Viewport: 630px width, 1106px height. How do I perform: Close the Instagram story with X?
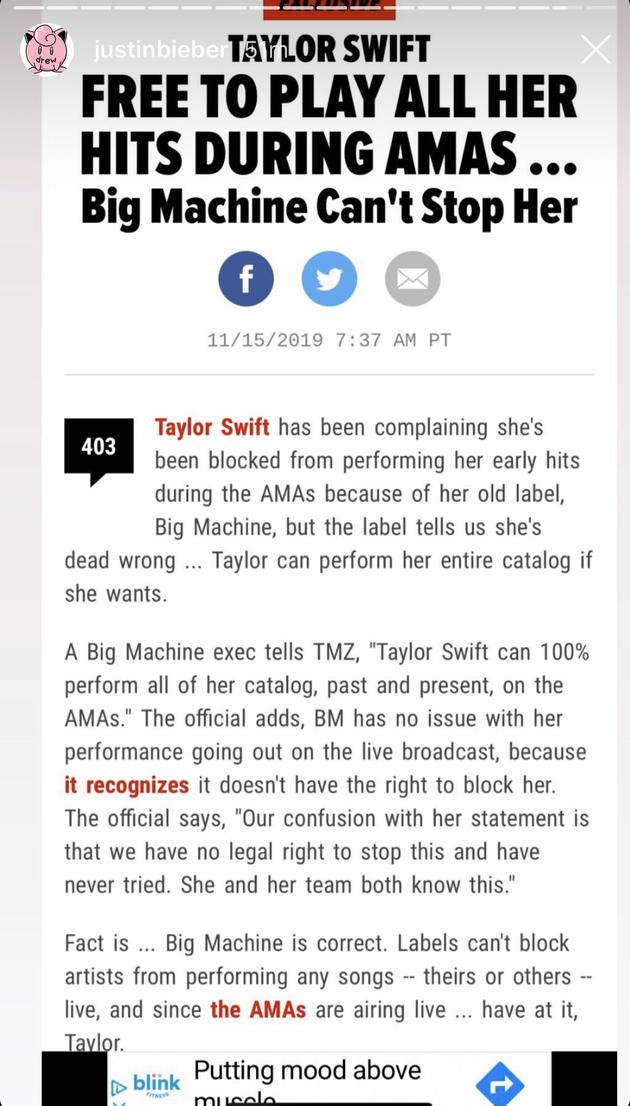(x=595, y=49)
